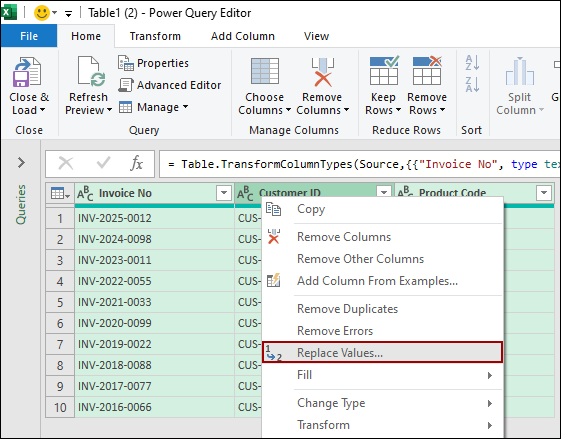
Task: Click the Excel application icon
Action: (8, 13)
